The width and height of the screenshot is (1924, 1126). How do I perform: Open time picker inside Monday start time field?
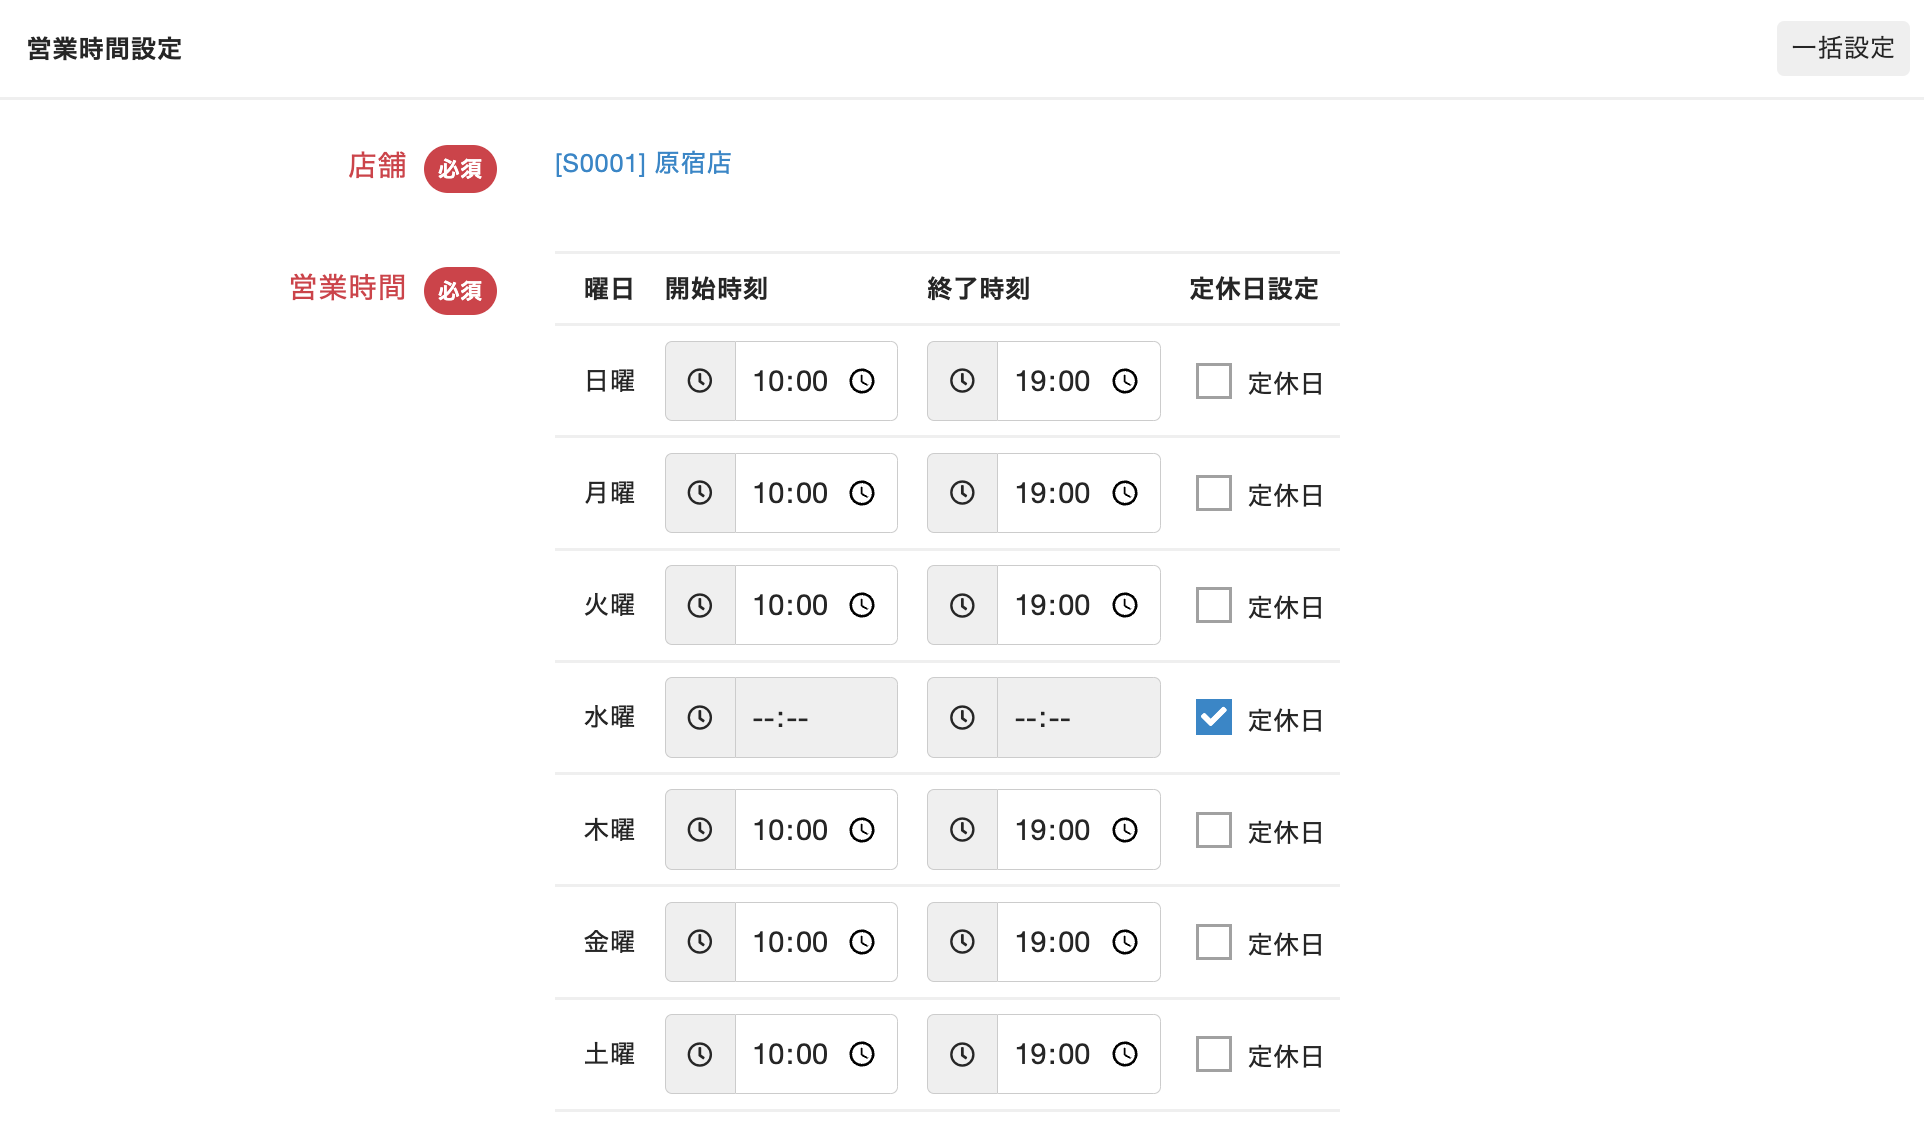pyautogui.click(x=862, y=493)
